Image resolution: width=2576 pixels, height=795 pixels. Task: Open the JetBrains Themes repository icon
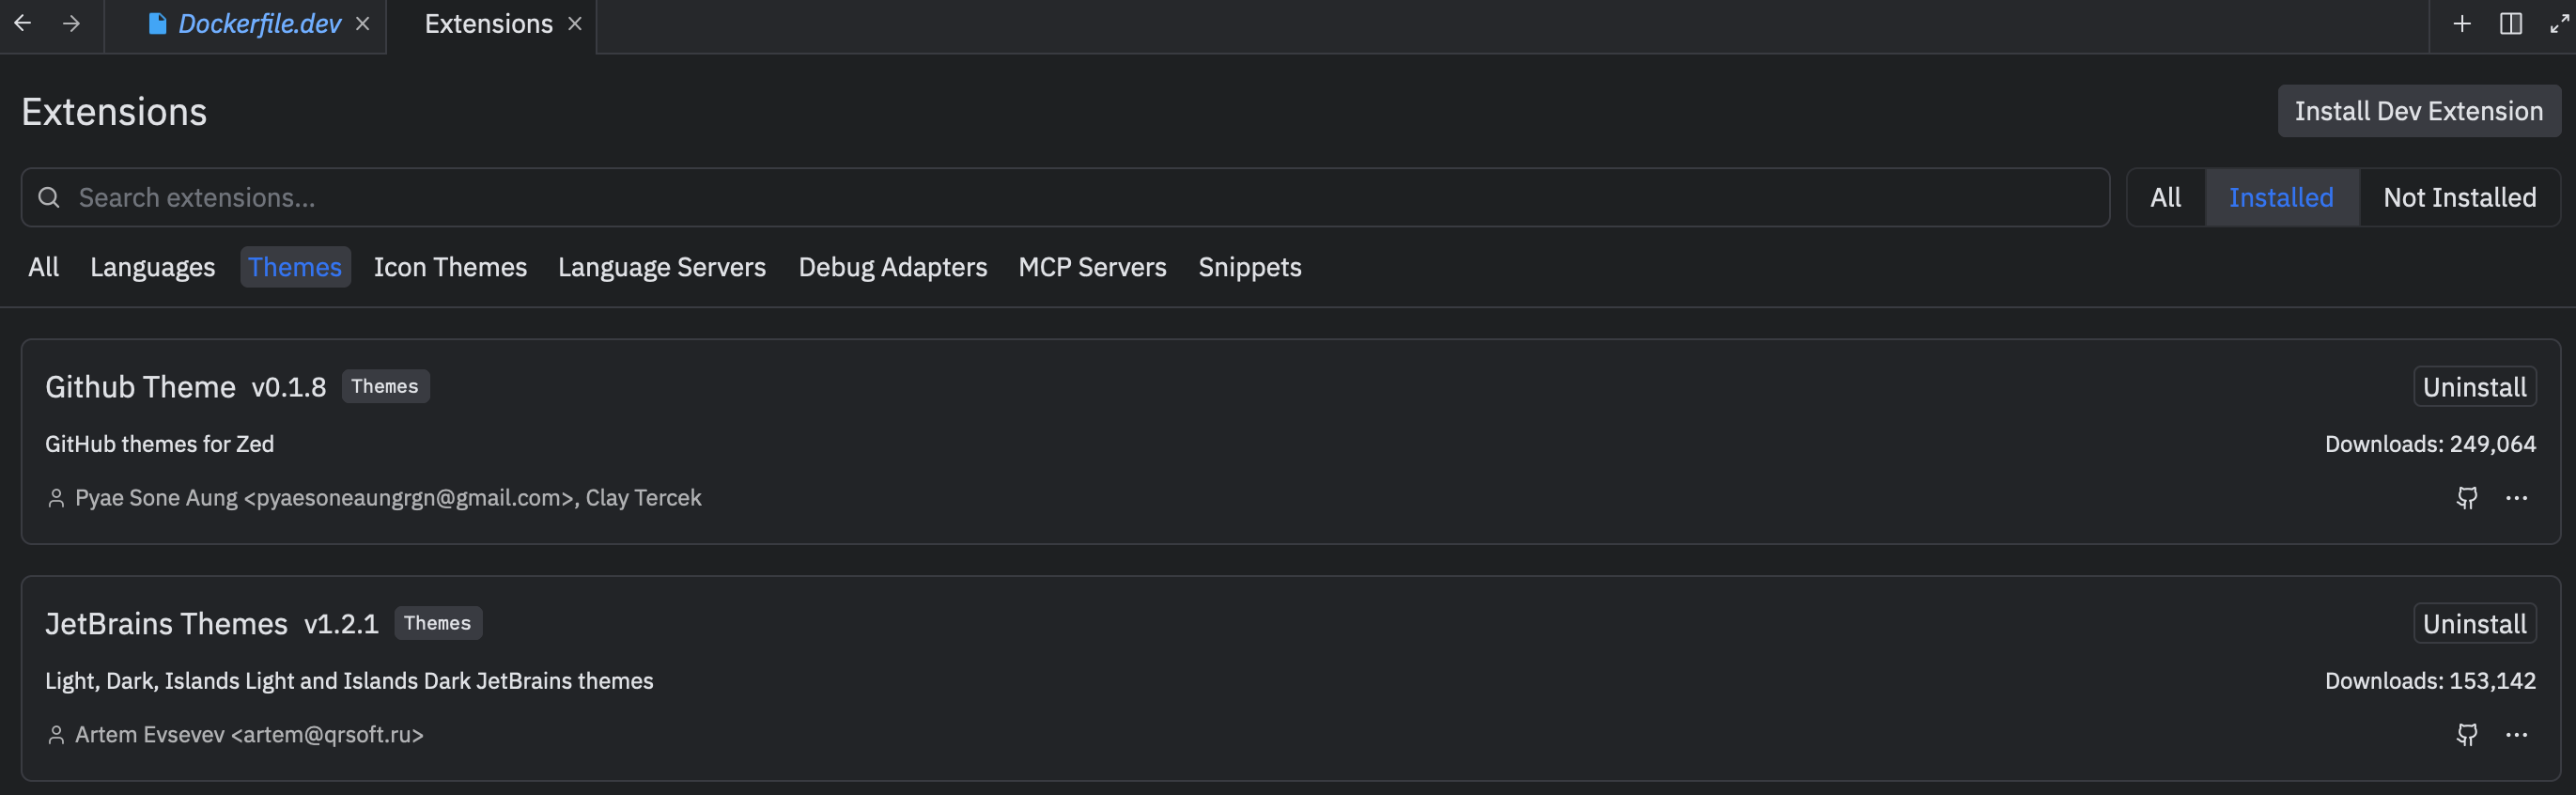pyautogui.click(x=2467, y=735)
